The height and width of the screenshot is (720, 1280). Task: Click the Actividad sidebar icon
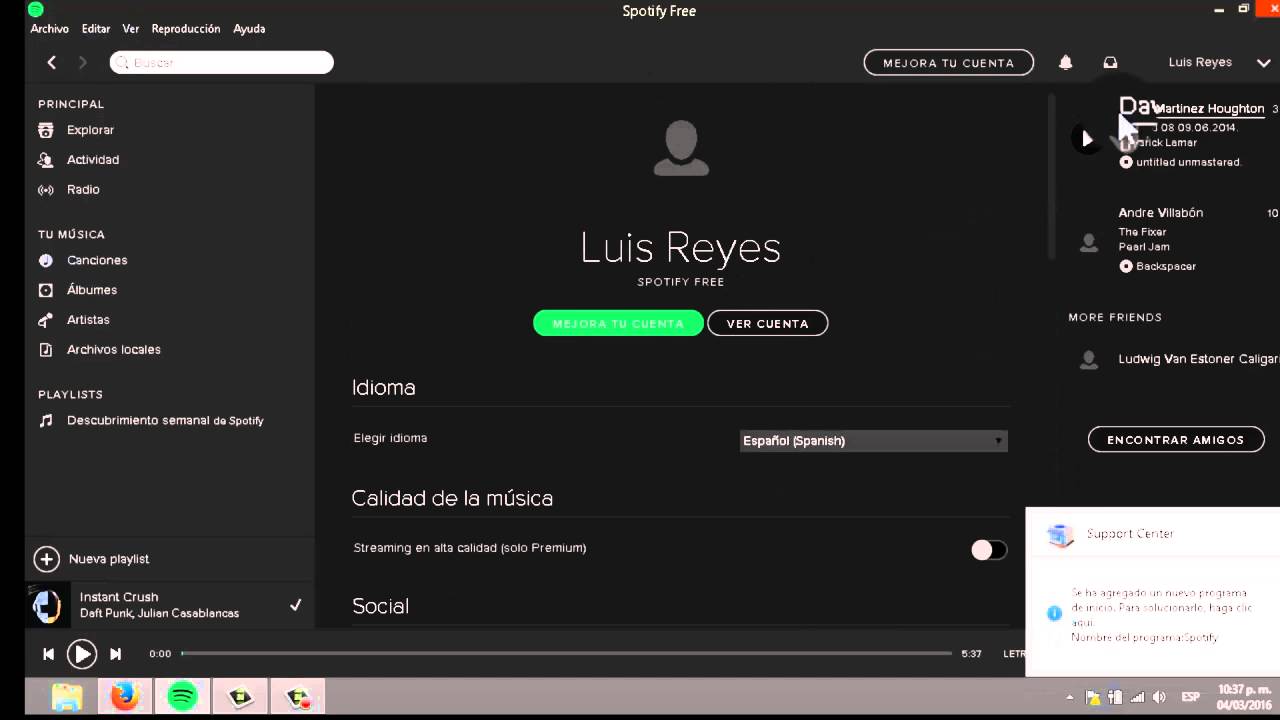tap(45, 160)
